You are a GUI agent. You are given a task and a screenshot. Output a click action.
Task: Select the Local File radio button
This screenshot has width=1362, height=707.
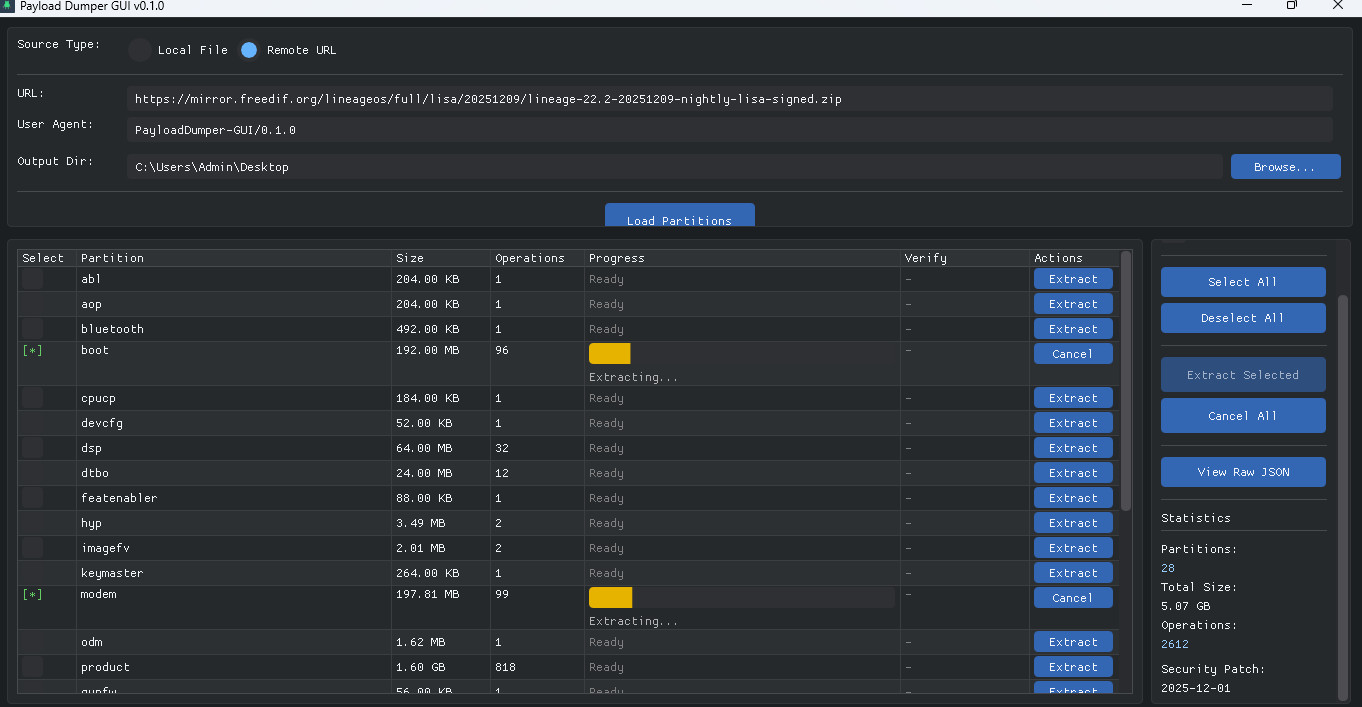coord(140,50)
